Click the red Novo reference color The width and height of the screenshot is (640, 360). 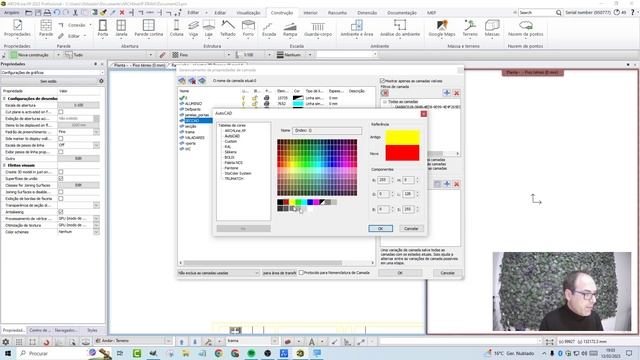point(402,153)
